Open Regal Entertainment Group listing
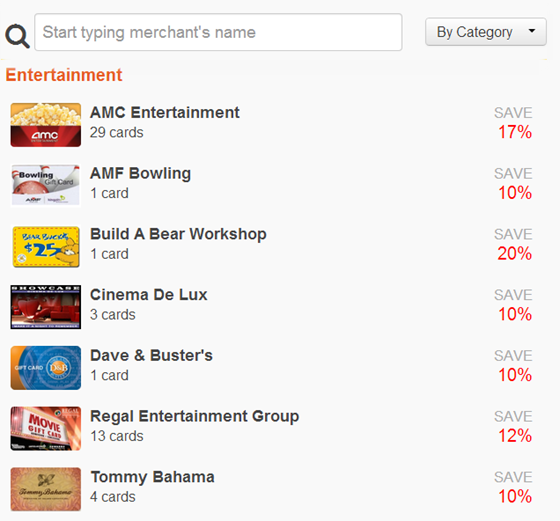 coord(195,417)
